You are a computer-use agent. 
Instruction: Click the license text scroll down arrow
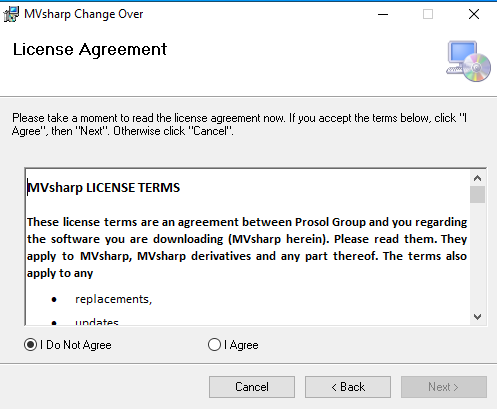[477, 316]
